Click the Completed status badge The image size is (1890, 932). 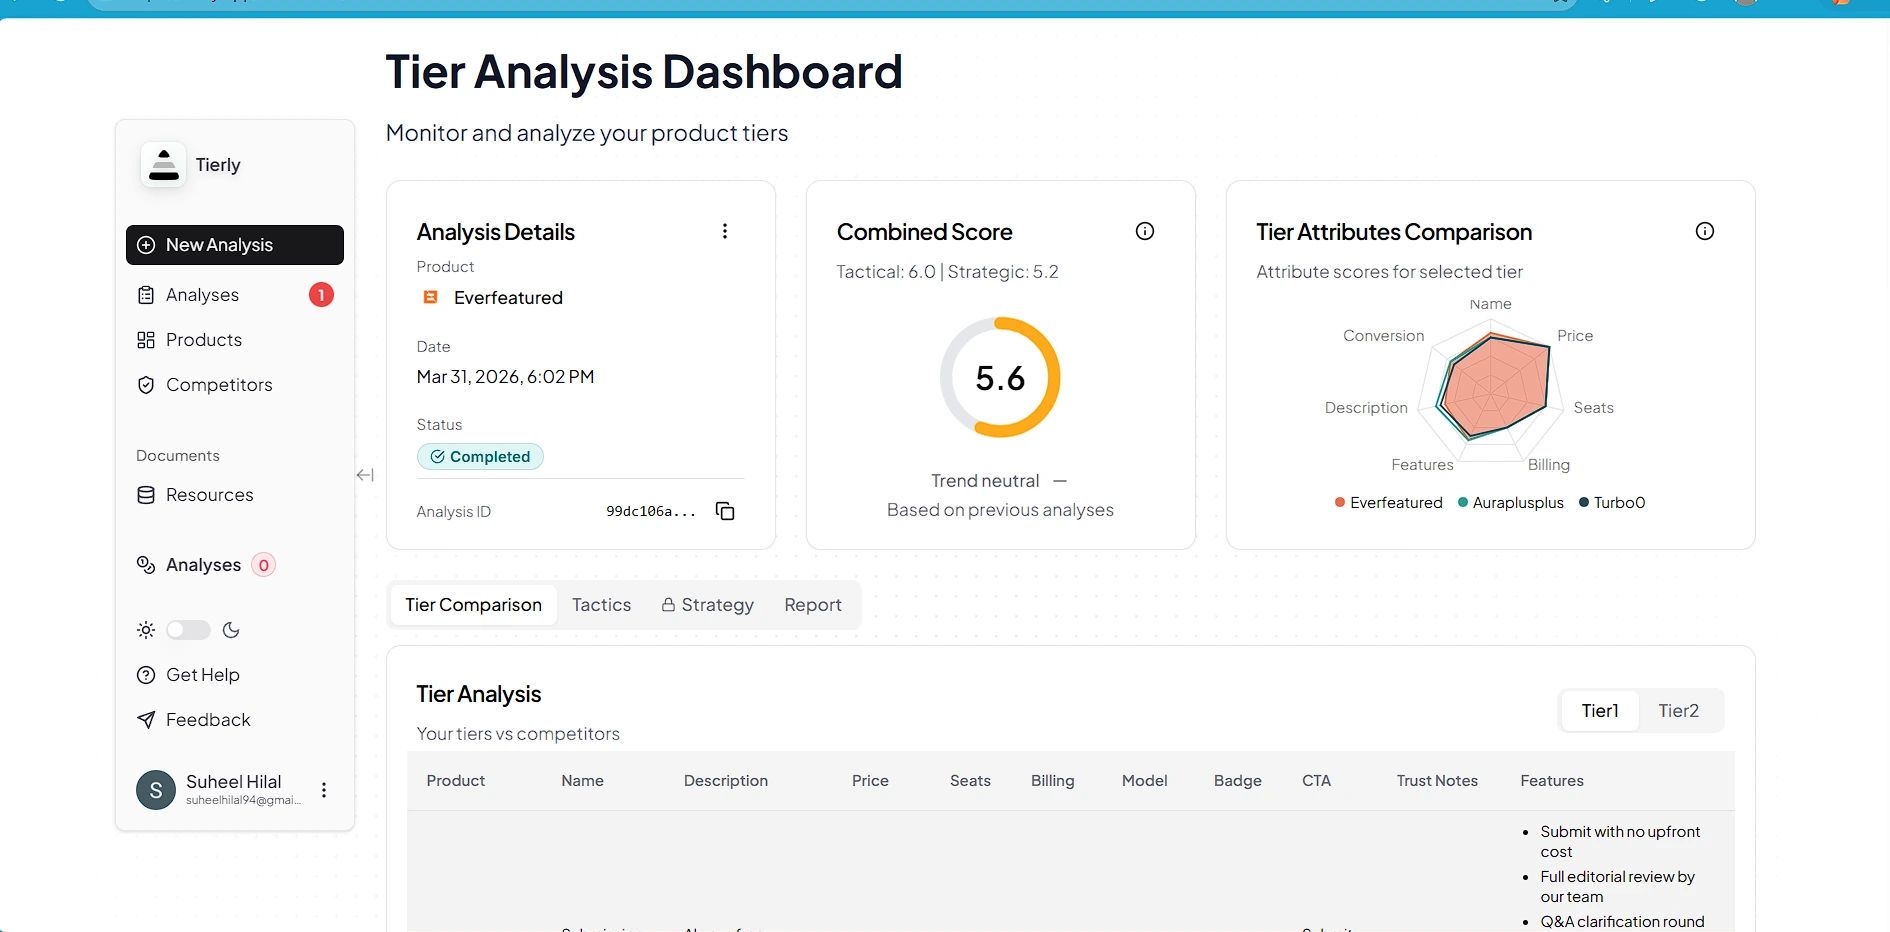[480, 457]
